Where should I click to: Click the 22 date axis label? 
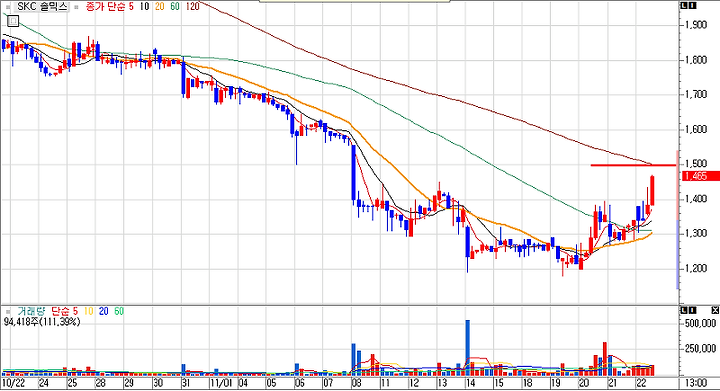641,383
